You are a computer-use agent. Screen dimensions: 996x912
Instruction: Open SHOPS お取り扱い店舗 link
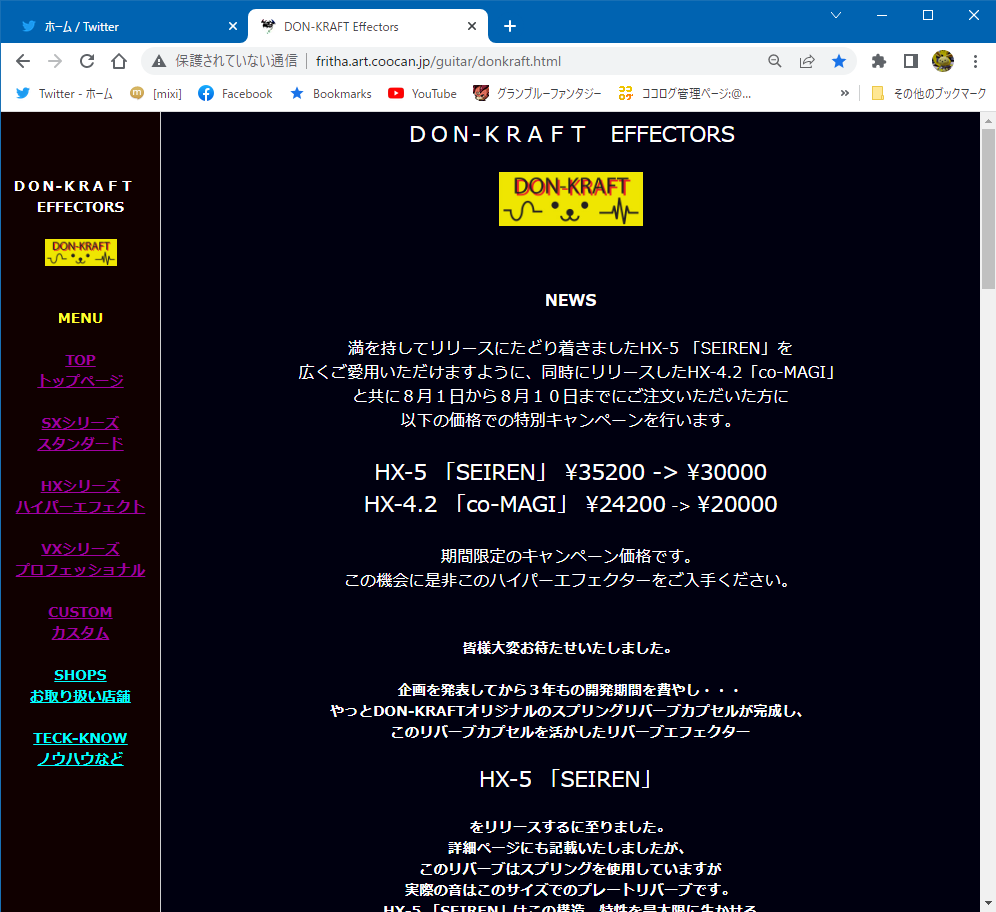click(81, 685)
